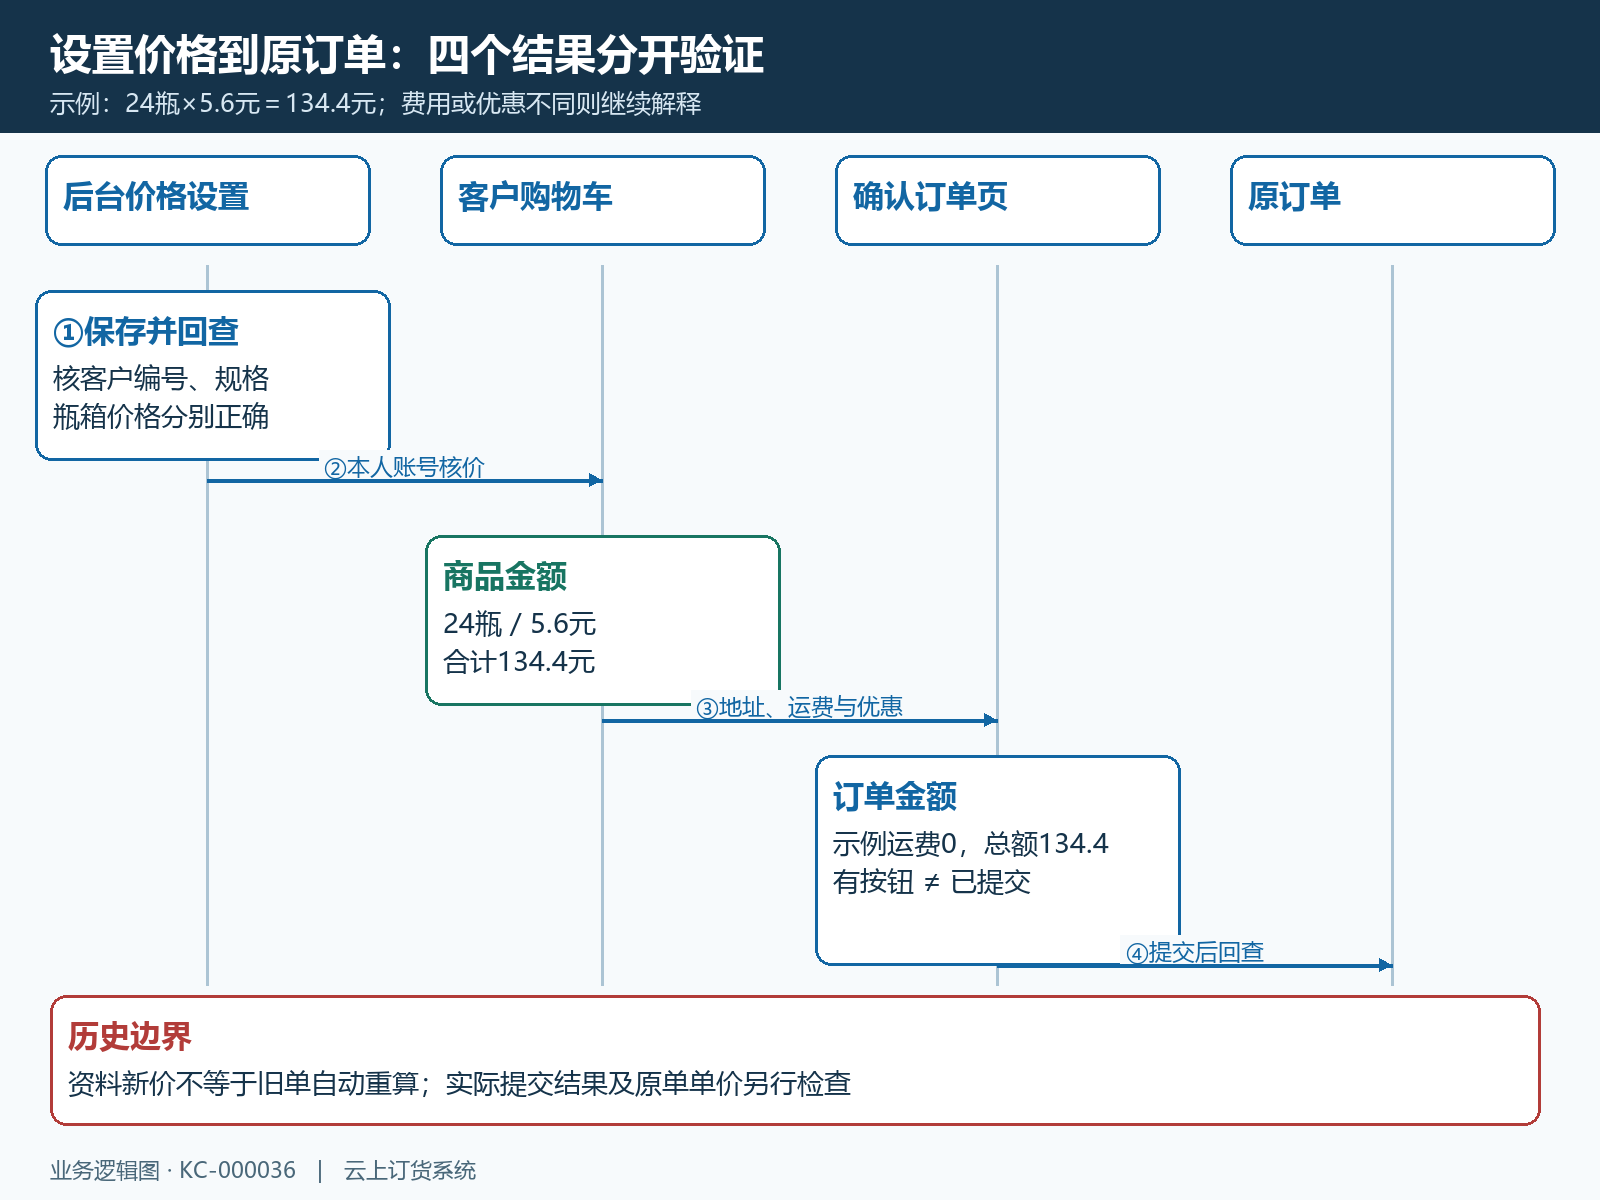Click the text 示例运费0，总额134.4

[x=971, y=844]
